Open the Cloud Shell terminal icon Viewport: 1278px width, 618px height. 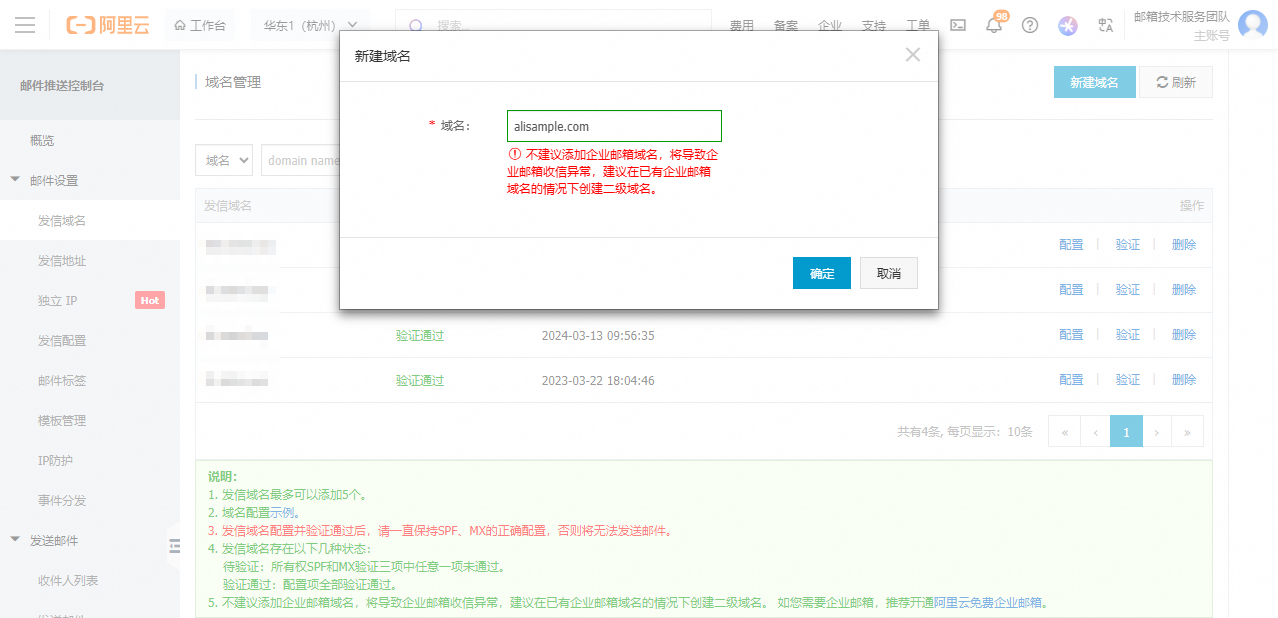(958, 25)
